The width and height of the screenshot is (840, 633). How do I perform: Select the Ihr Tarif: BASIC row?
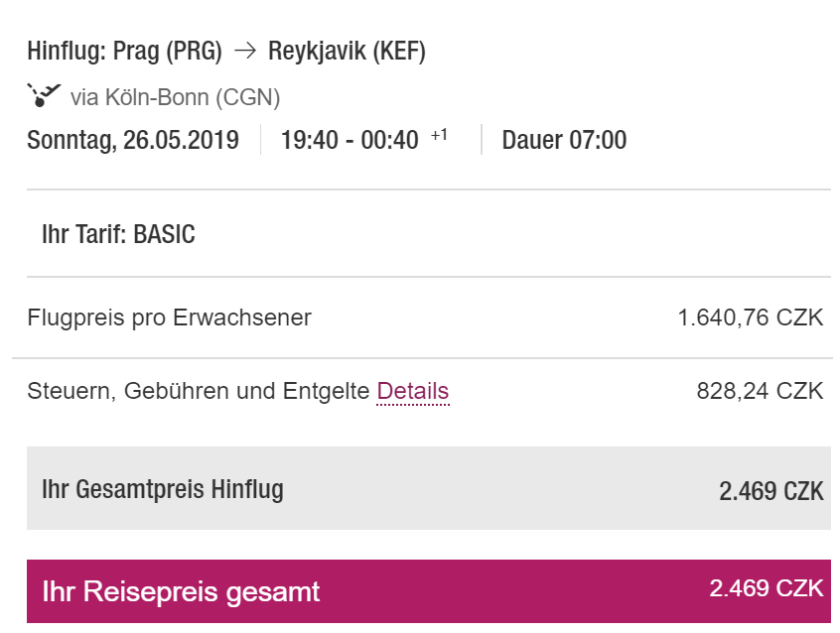[118, 235]
